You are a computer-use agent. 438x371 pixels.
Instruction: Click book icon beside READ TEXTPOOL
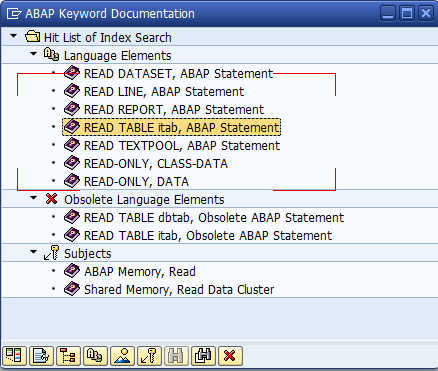(x=72, y=145)
